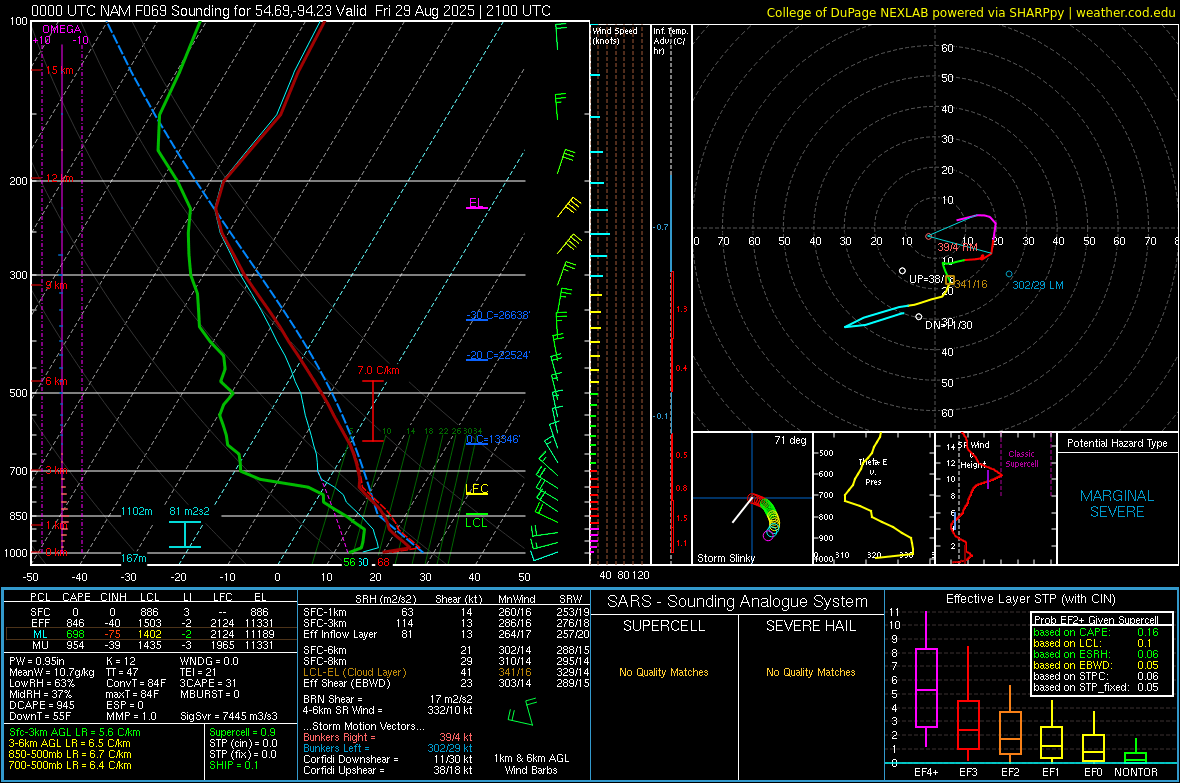The height and width of the screenshot is (783, 1180).
Task: Click the 71 deg slinky tilt value
Action: [x=790, y=440]
